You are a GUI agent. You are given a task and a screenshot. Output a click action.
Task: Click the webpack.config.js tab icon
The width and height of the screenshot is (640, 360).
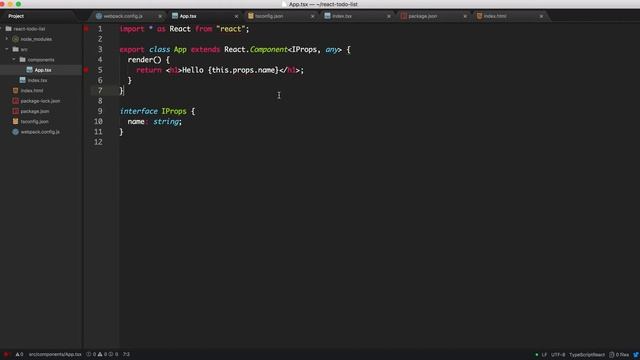click(x=99, y=16)
